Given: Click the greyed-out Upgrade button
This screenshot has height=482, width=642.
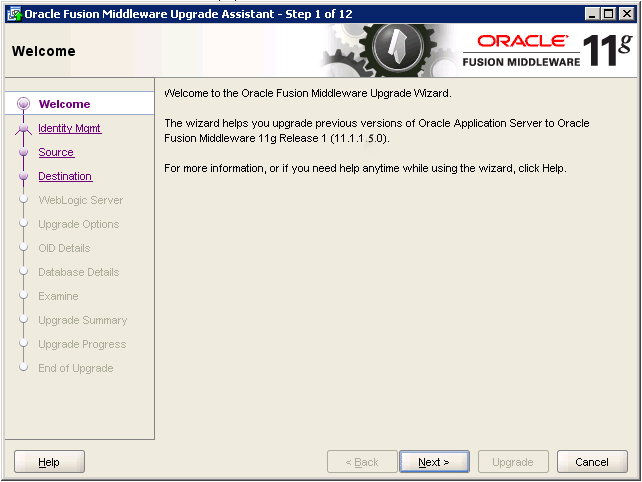Looking at the screenshot, I should (x=513, y=462).
